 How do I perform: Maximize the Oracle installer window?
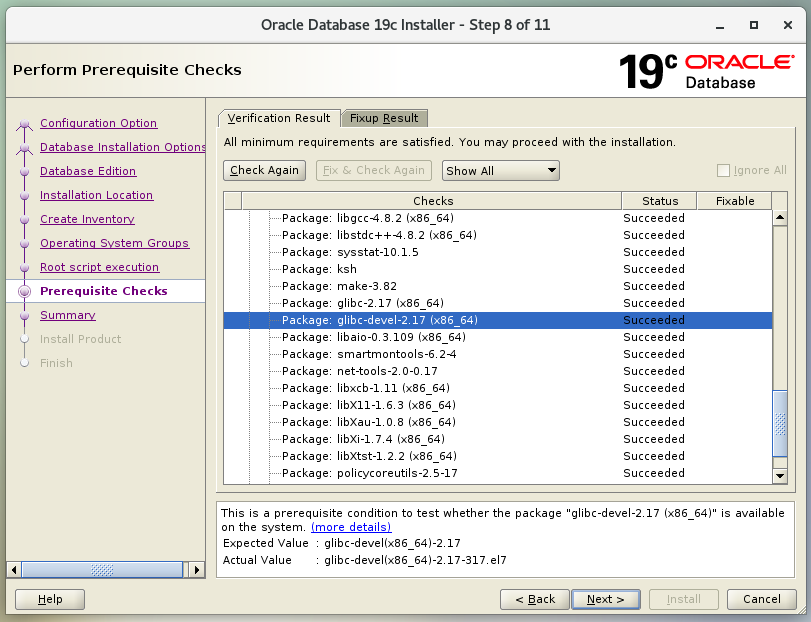754,23
